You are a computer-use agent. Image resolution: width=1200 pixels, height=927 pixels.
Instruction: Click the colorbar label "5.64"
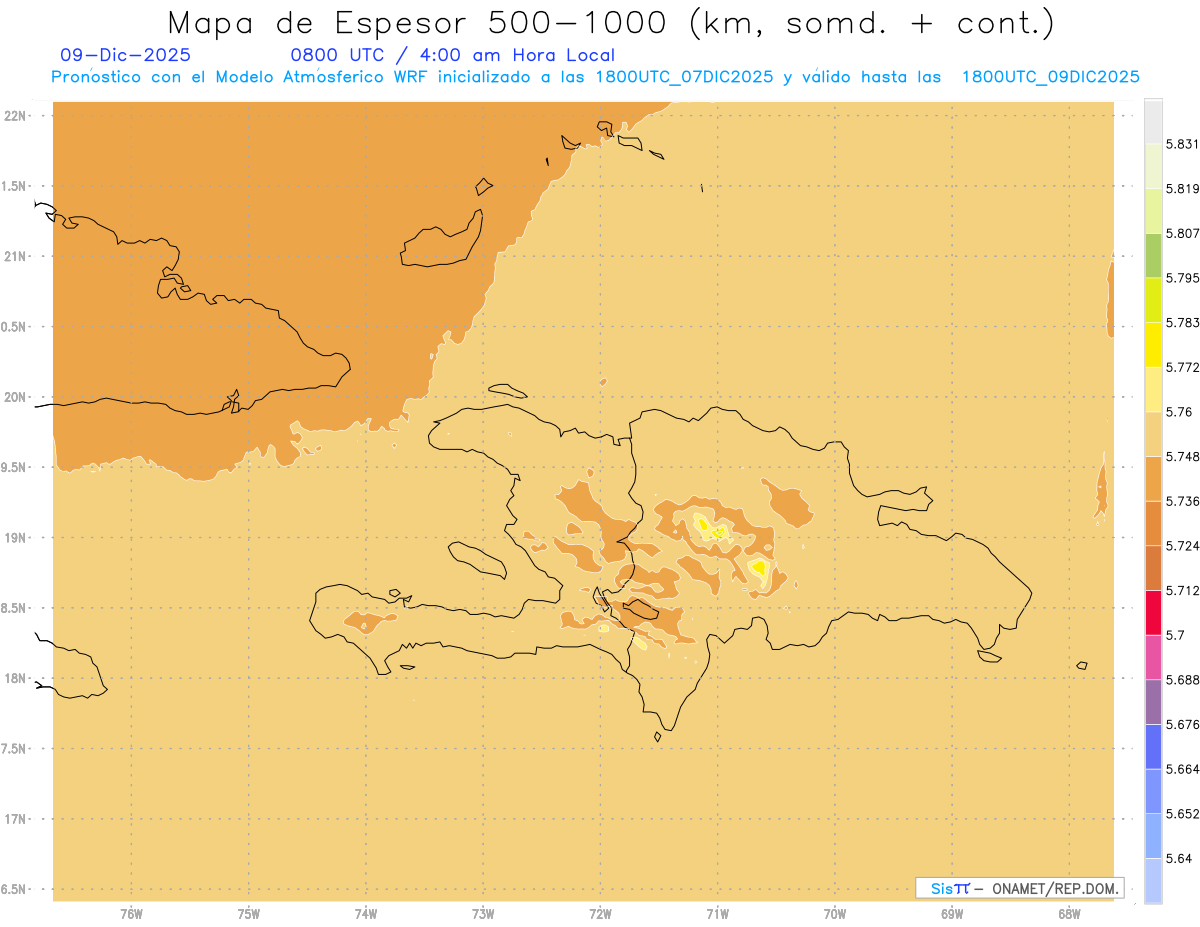[x=1179, y=859]
